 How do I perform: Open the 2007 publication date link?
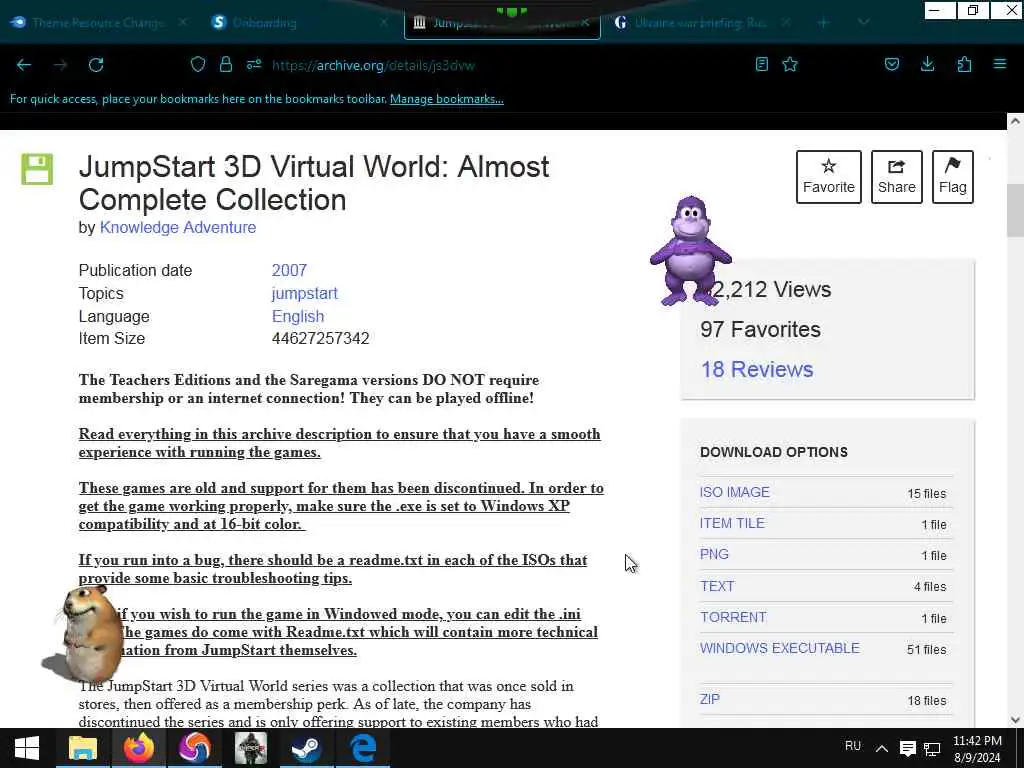tap(289, 270)
